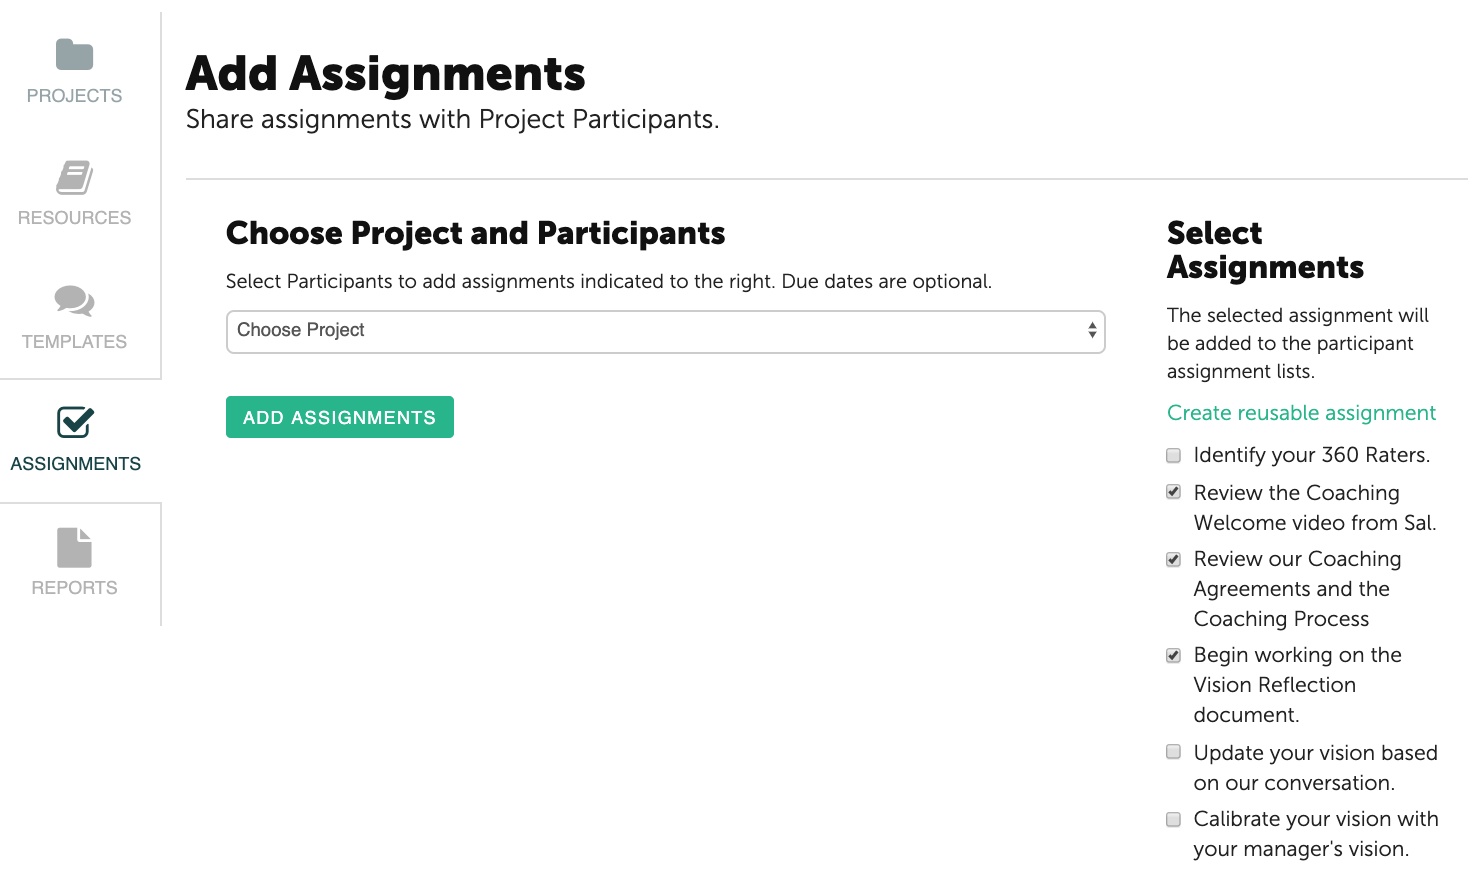Open the Templates speech bubbles icon
This screenshot has width=1476, height=878.
pos(74,300)
